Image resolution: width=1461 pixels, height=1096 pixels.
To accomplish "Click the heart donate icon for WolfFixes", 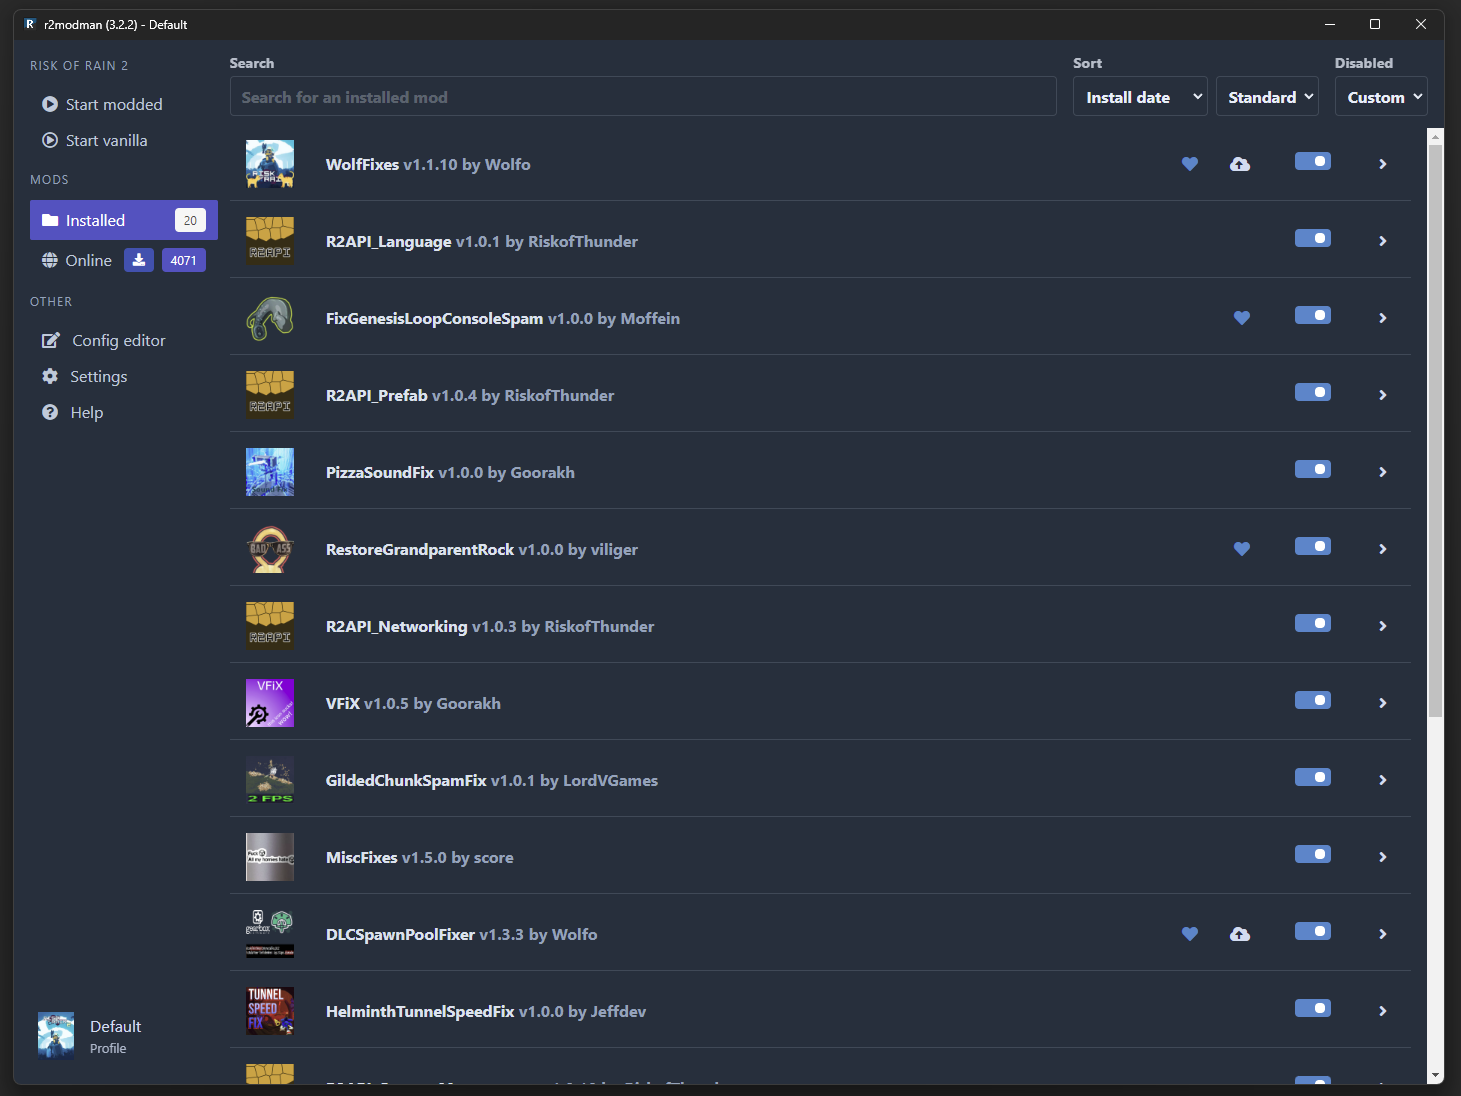I will pyautogui.click(x=1189, y=164).
